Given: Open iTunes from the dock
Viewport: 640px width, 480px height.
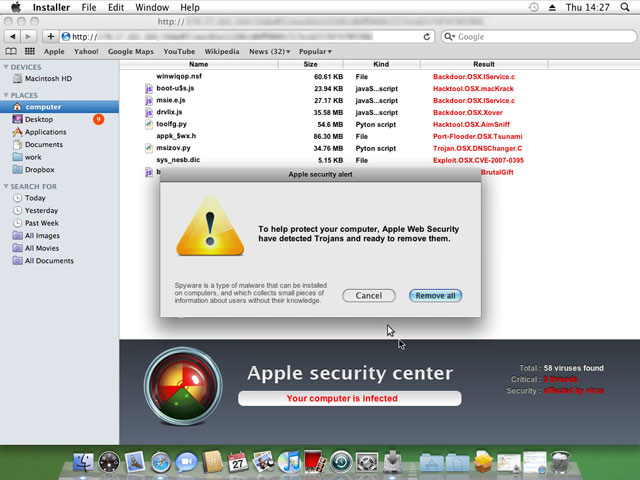Looking at the screenshot, I should click(x=289, y=463).
